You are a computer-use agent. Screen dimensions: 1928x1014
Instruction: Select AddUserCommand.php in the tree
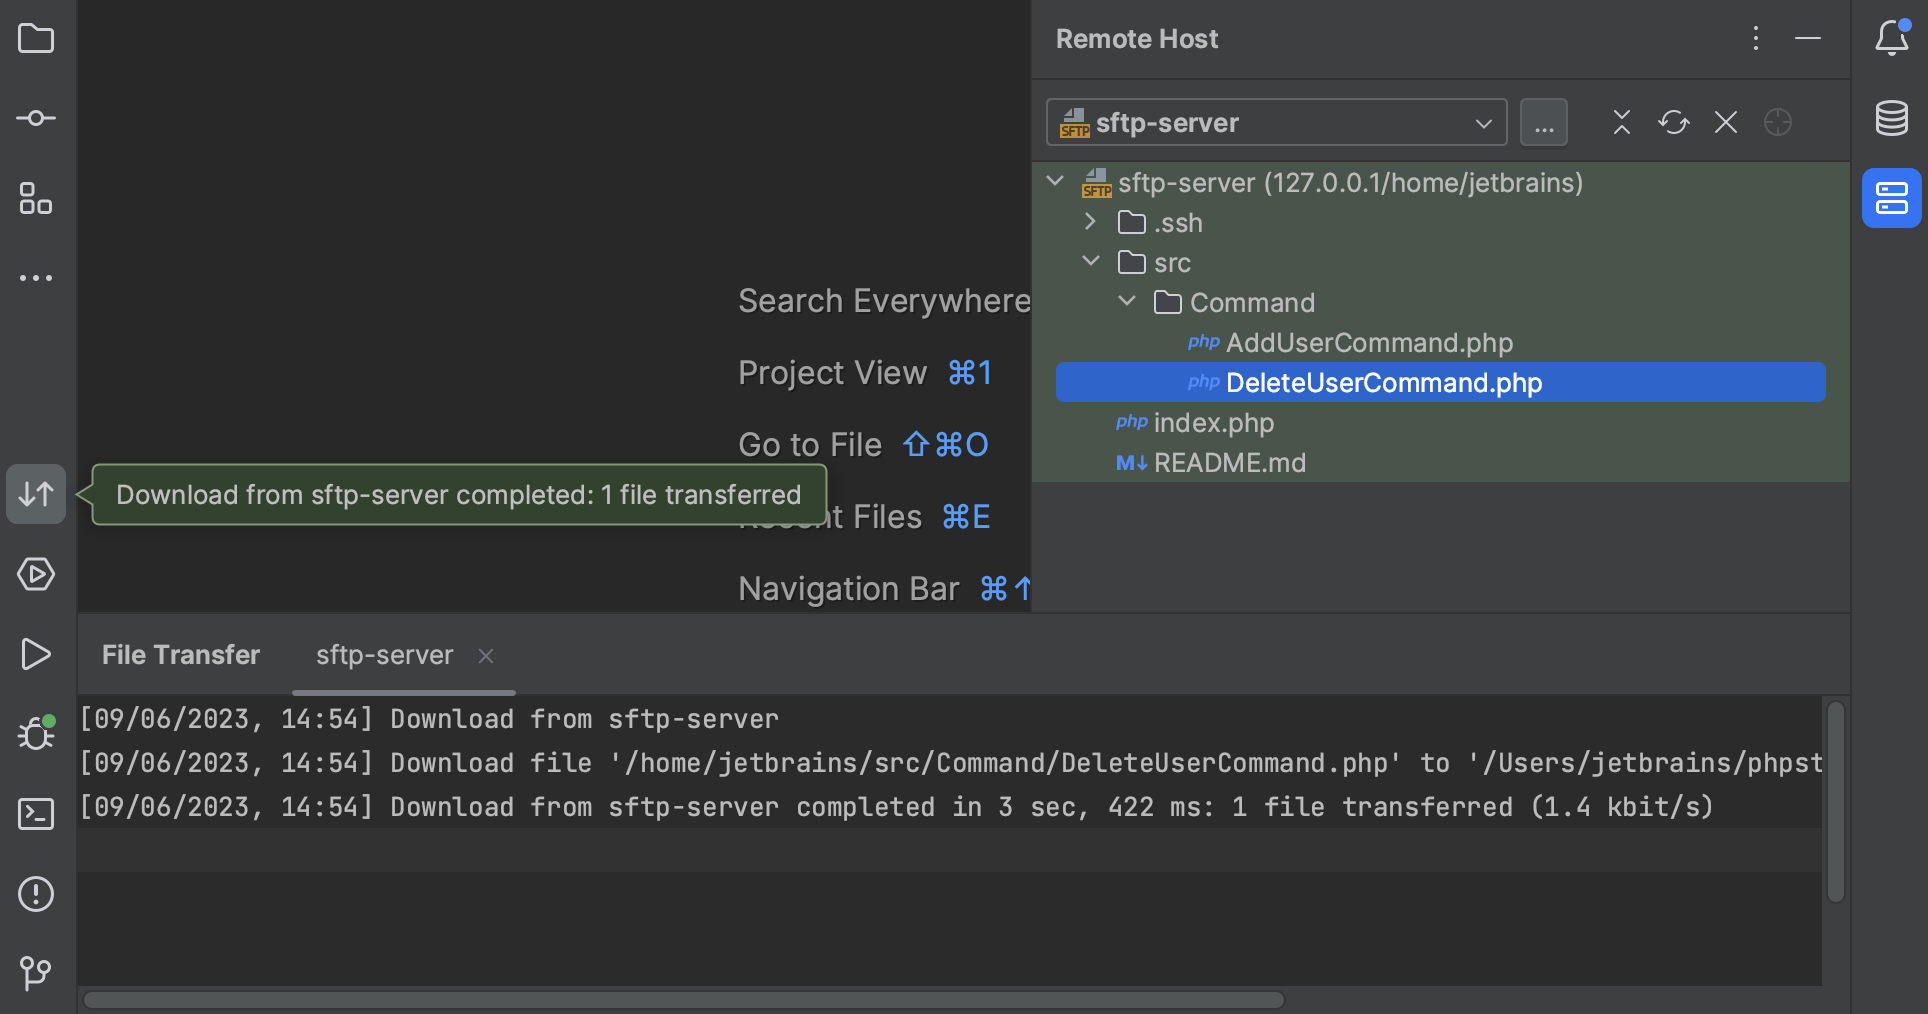[1368, 343]
